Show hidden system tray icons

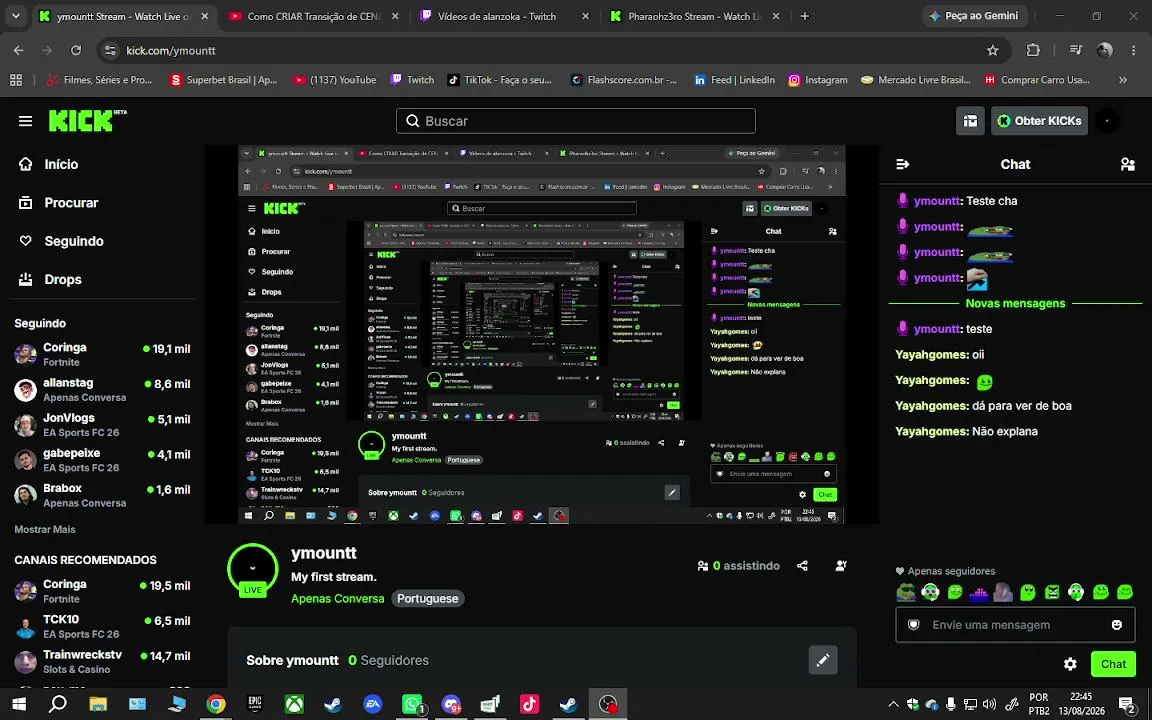[893, 705]
